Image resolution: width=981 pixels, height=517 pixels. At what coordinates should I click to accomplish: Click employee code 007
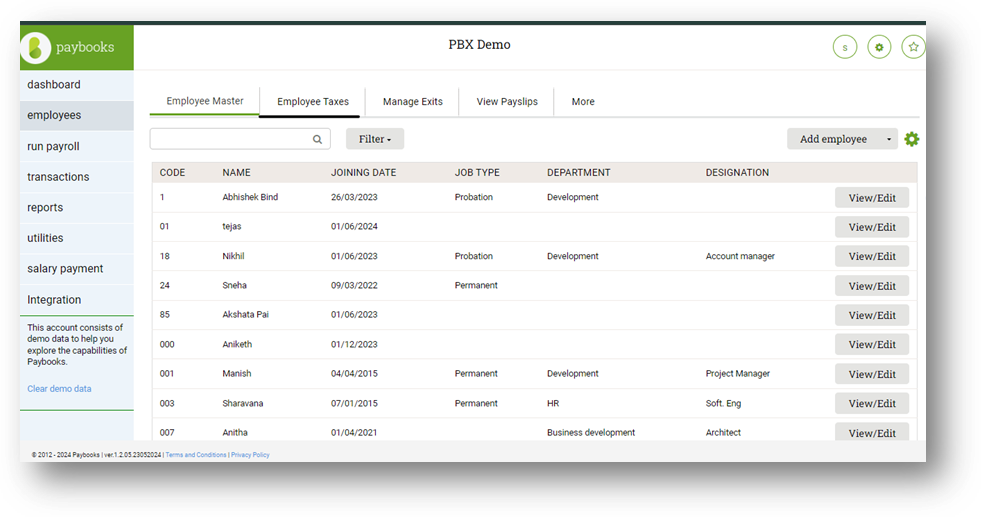point(167,433)
